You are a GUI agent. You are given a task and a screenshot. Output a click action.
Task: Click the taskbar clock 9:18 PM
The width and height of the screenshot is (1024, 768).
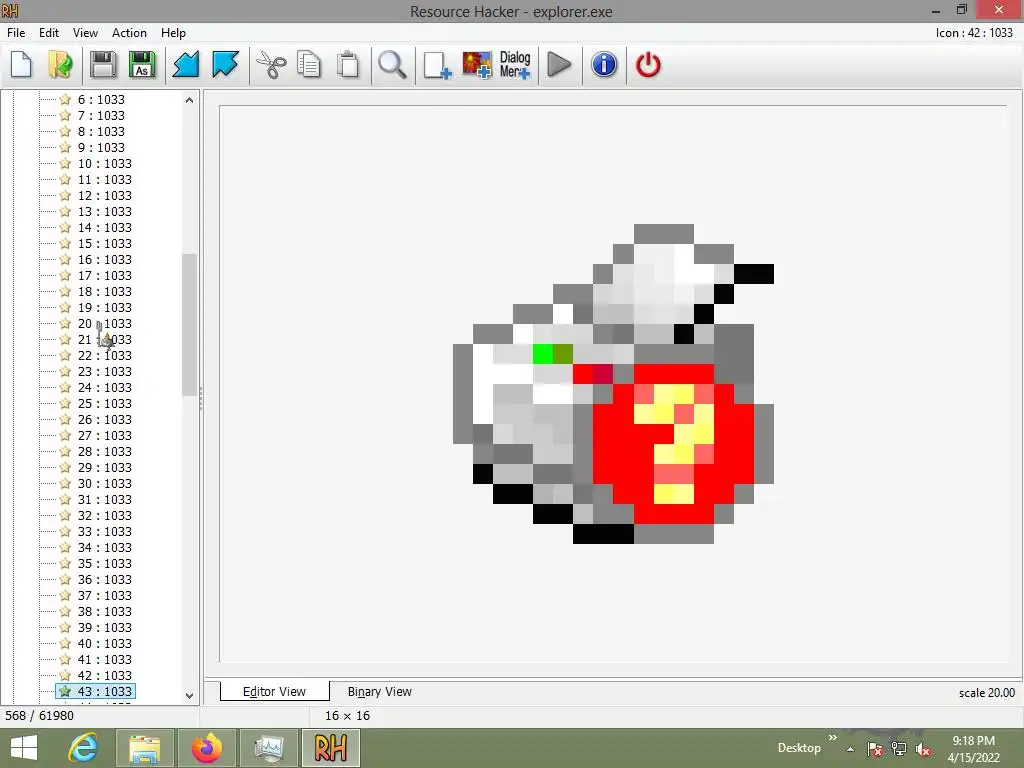[973, 741]
